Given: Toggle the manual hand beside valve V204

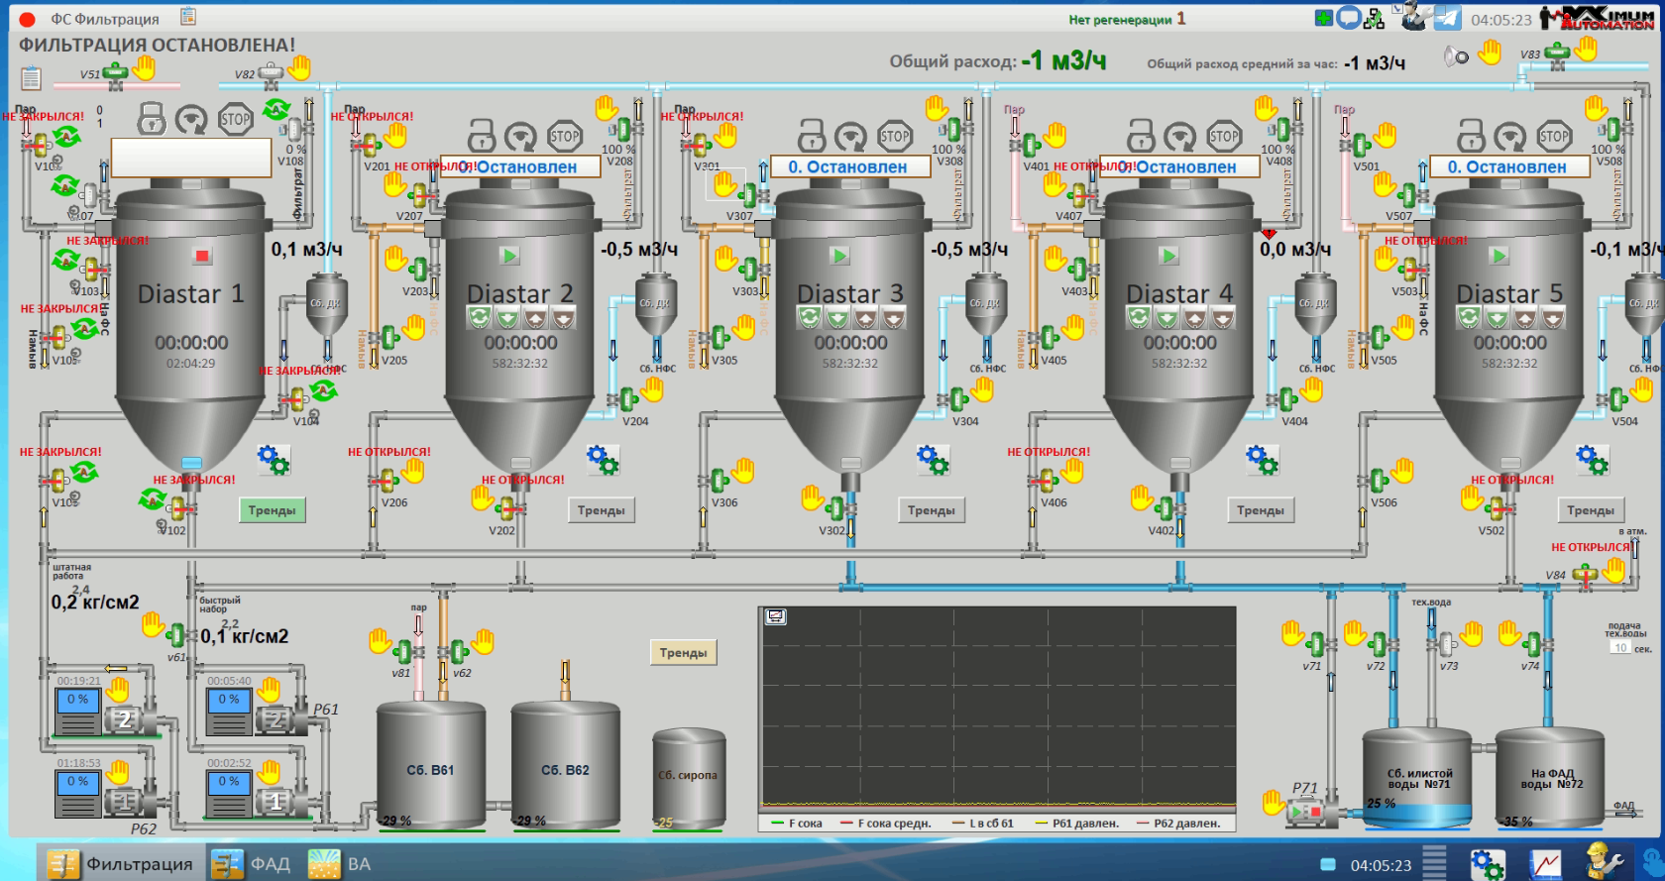Looking at the screenshot, I should tap(653, 390).
